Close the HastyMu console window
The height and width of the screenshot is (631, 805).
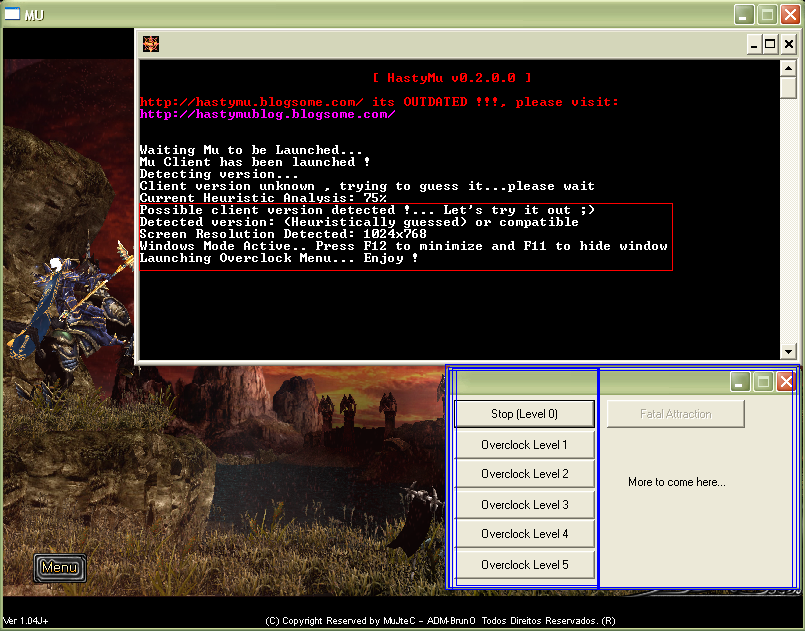coord(789,45)
